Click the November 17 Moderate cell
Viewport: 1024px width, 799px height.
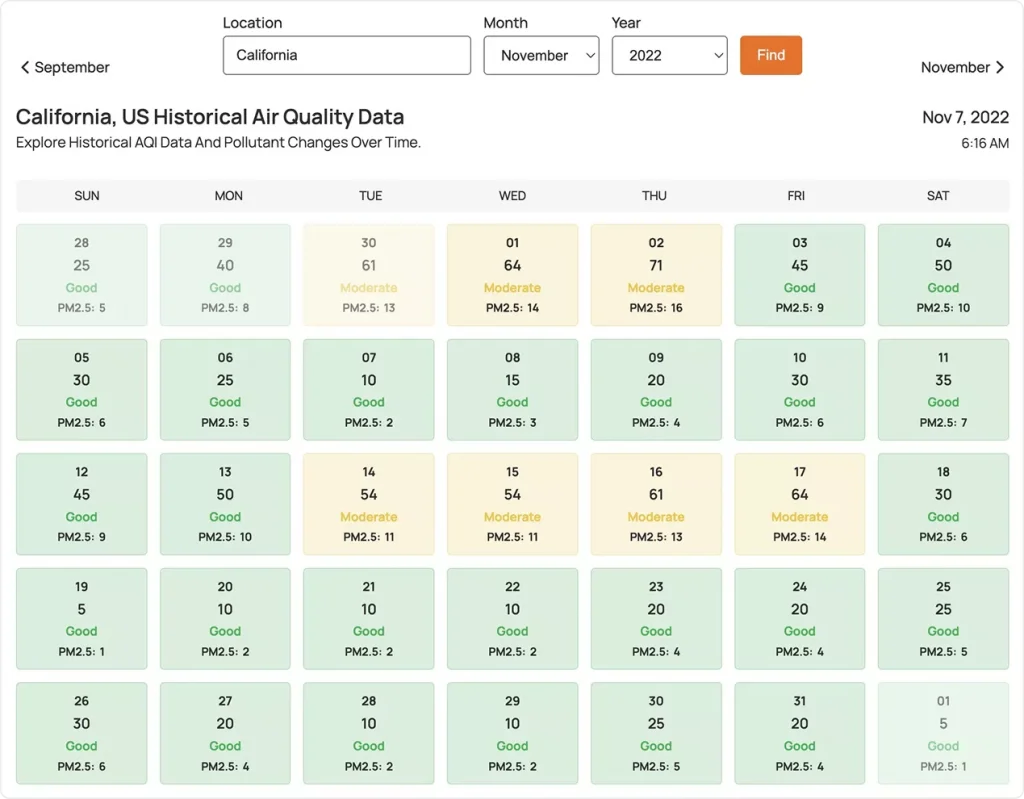799,503
